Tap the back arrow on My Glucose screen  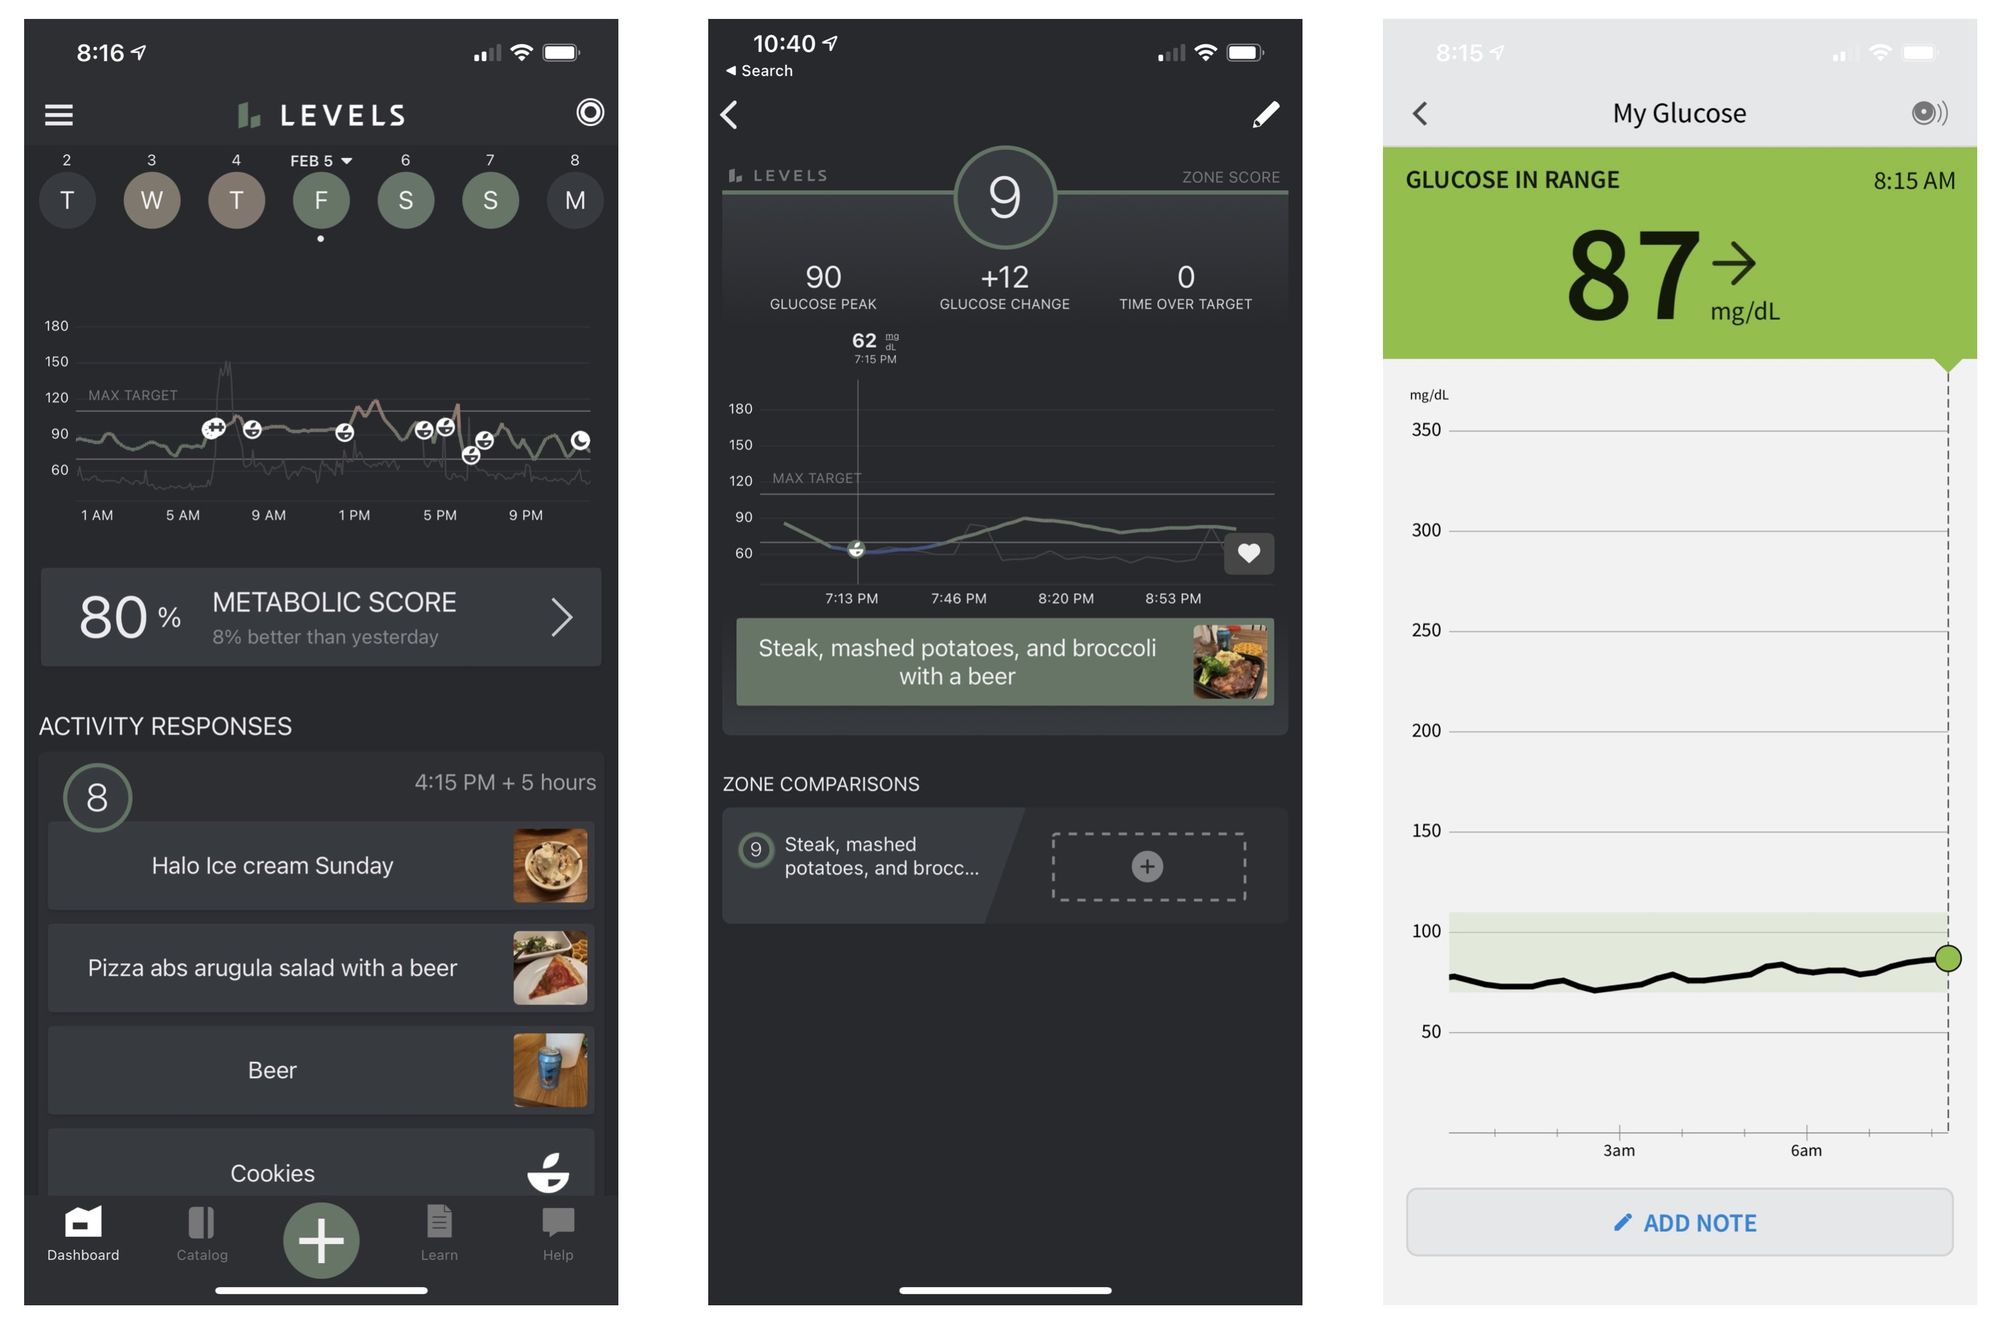[x=1422, y=113]
